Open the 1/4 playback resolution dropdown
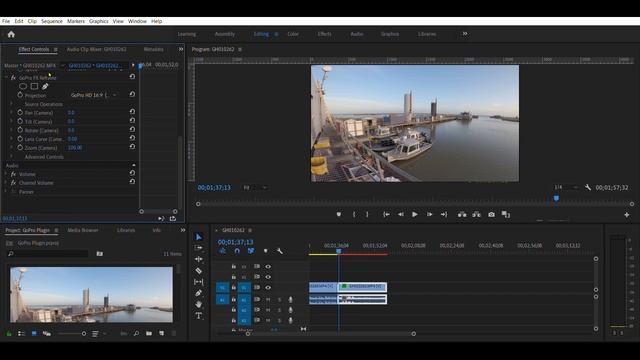 [566, 187]
